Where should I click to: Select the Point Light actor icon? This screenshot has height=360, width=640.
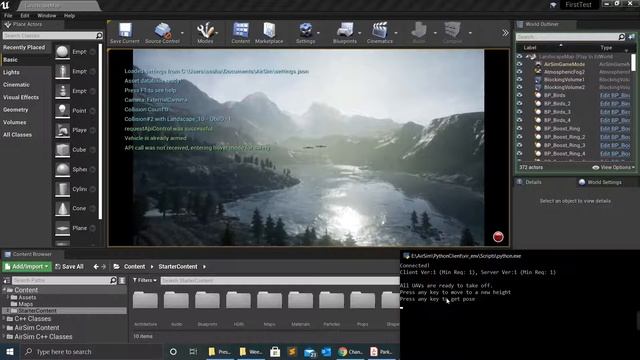[62, 110]
